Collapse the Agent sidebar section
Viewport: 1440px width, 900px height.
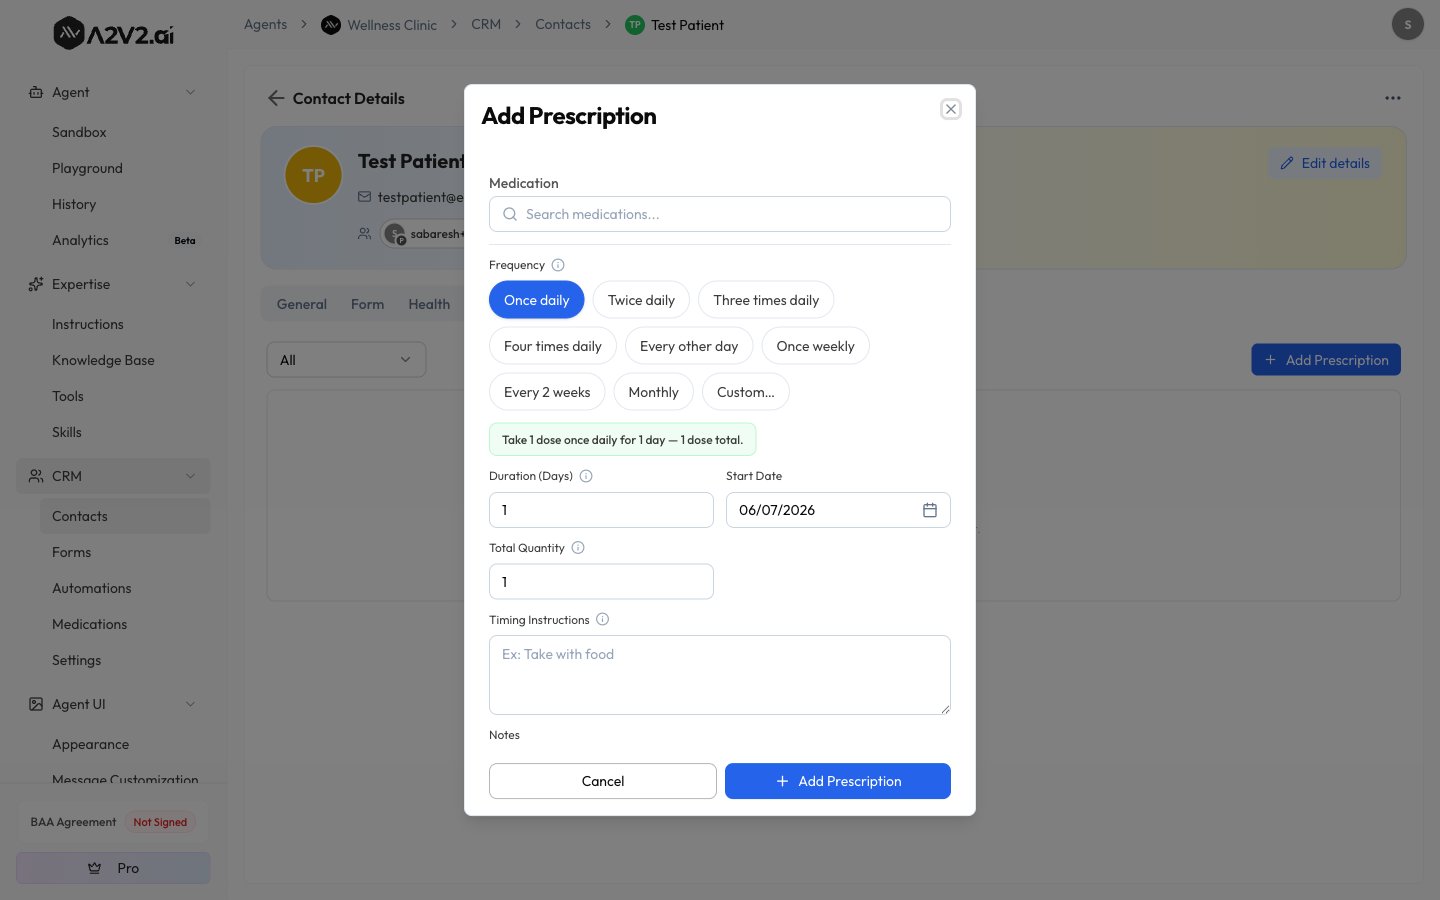pos(191,92)
